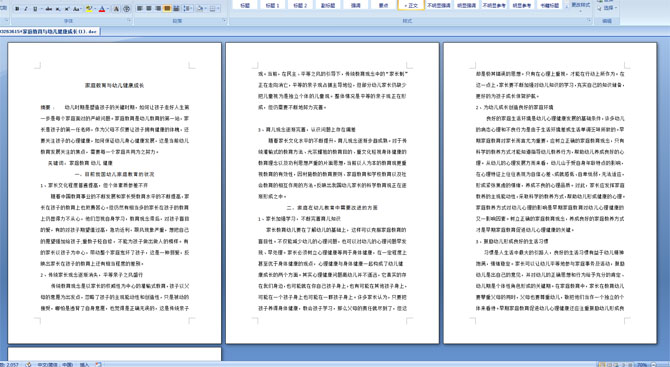Select the justify alignment button
The width and height of the screenshot is (670, 367).
coord(167,9)
